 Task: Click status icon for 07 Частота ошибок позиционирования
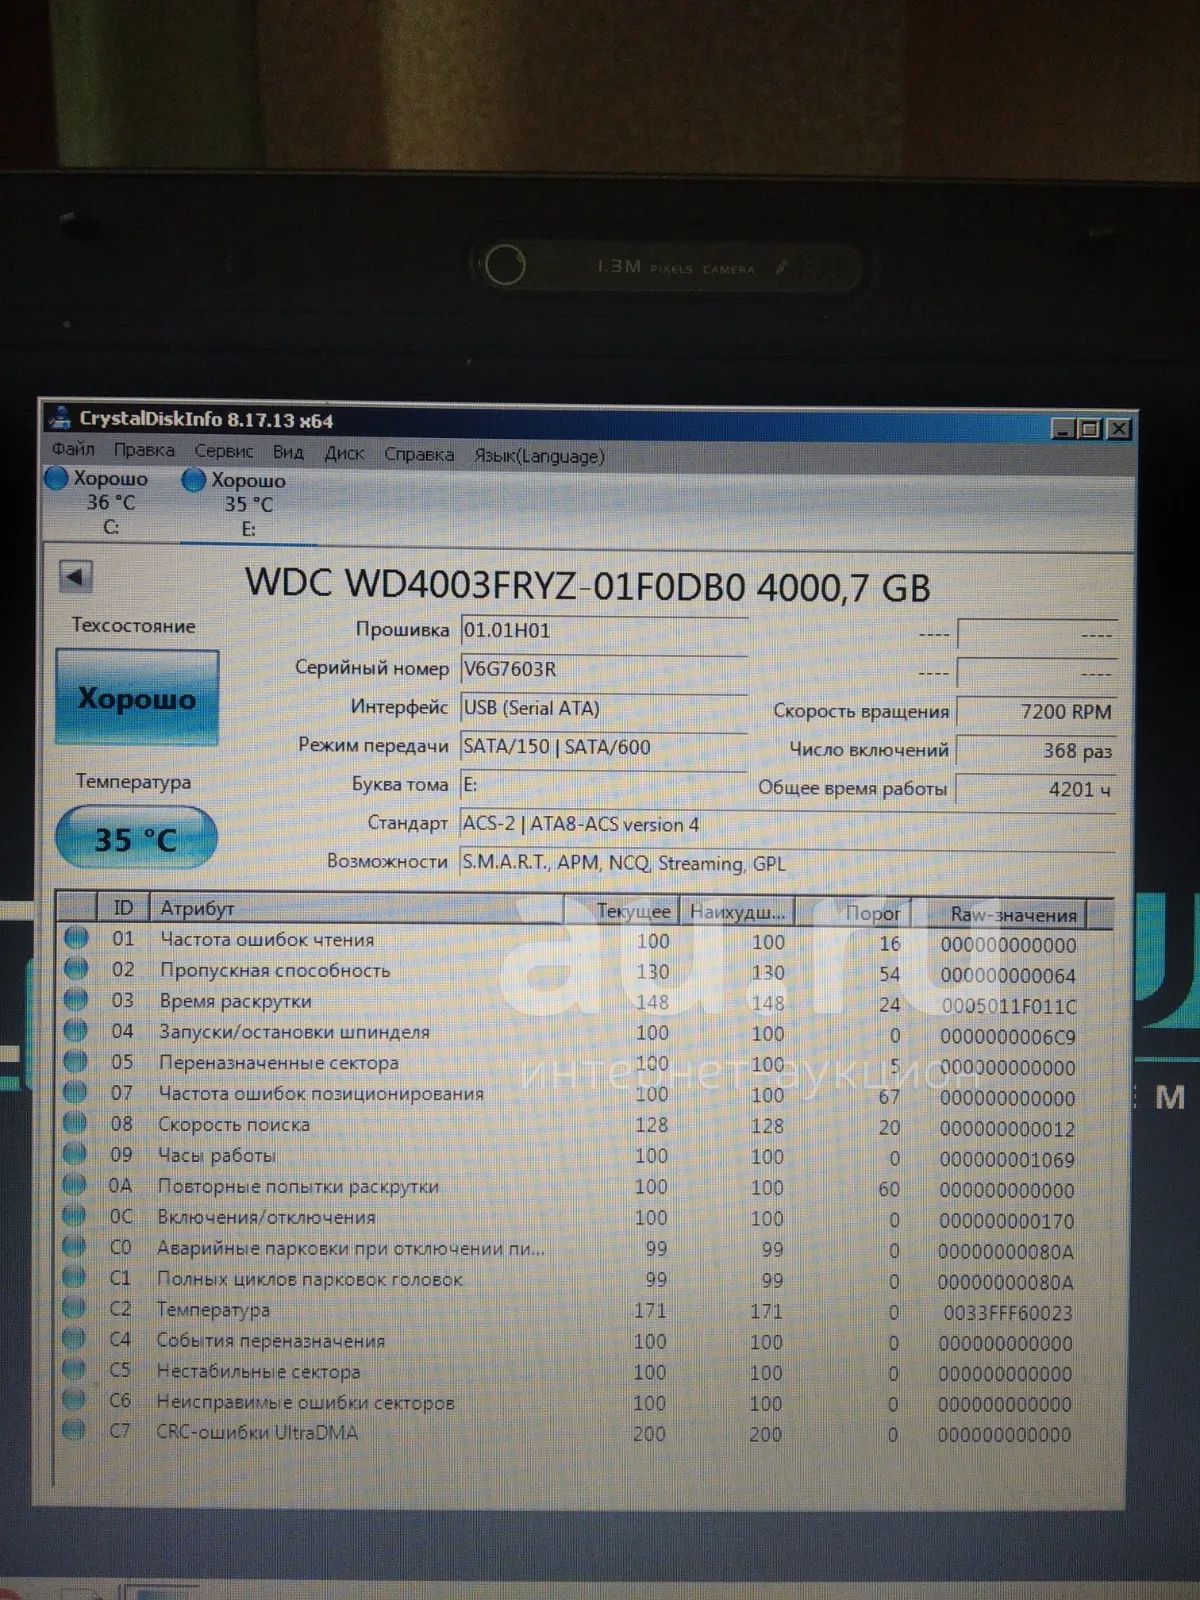click(x=75, y=1092)
